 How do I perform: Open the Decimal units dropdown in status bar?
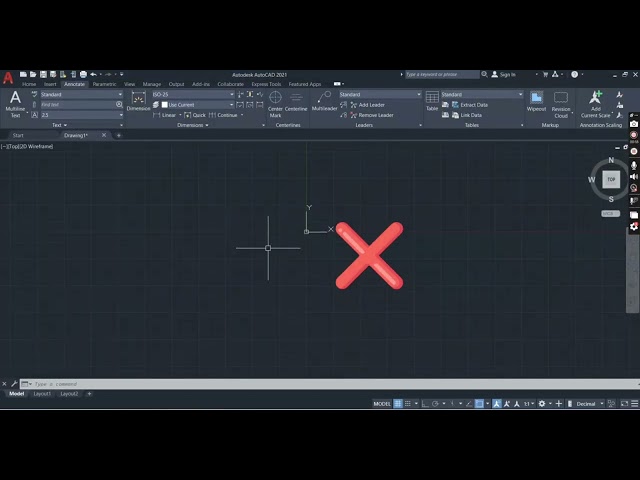[590, 404]
